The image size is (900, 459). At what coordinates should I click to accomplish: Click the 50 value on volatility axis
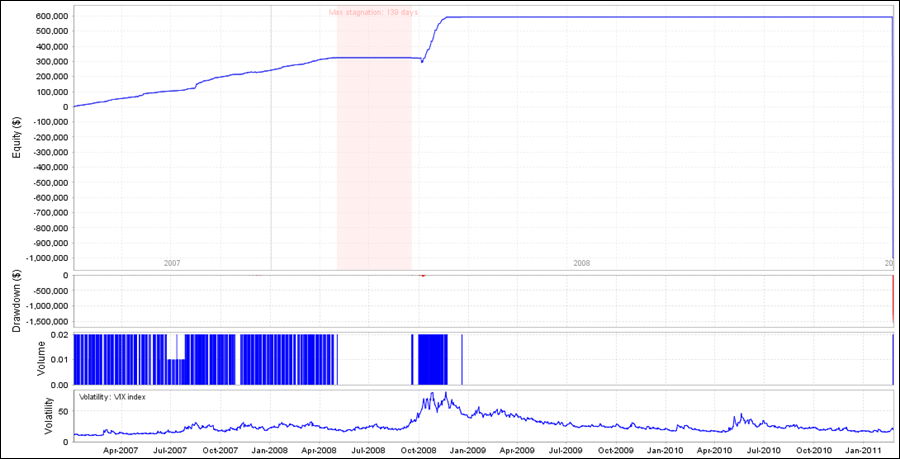click(x=63, y=411)
